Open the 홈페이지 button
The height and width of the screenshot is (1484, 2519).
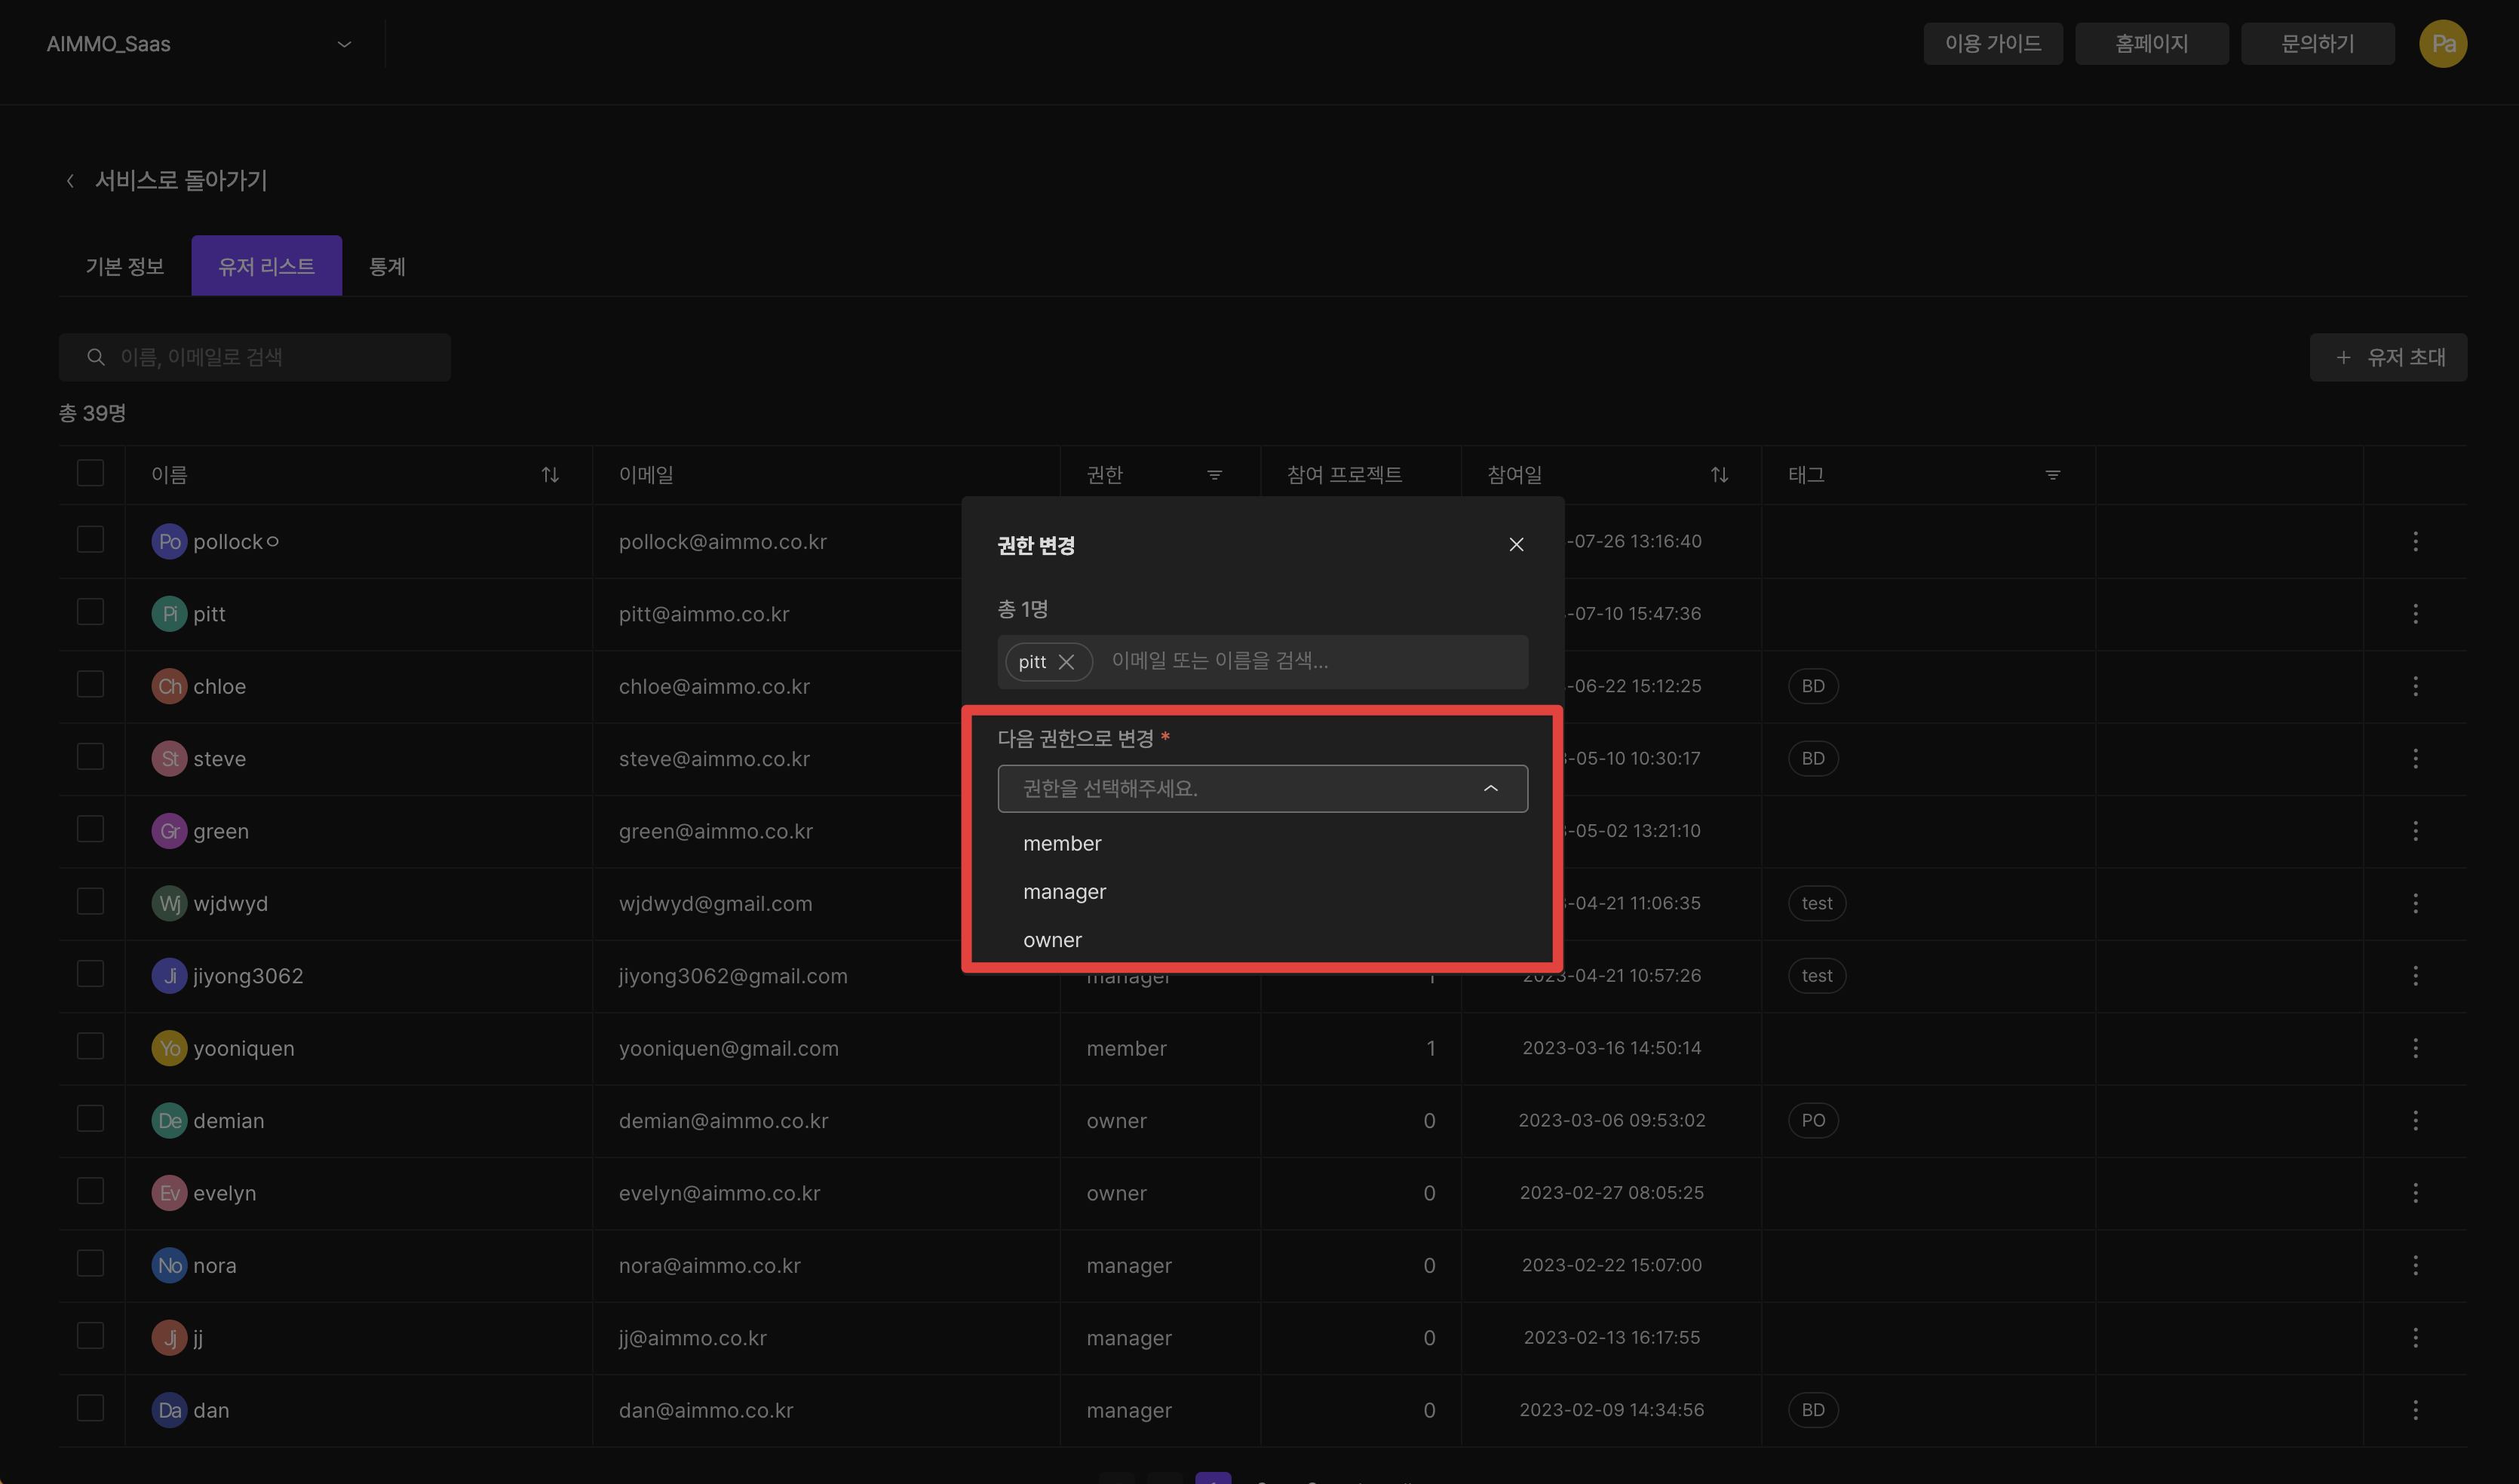coord(2151,44)
